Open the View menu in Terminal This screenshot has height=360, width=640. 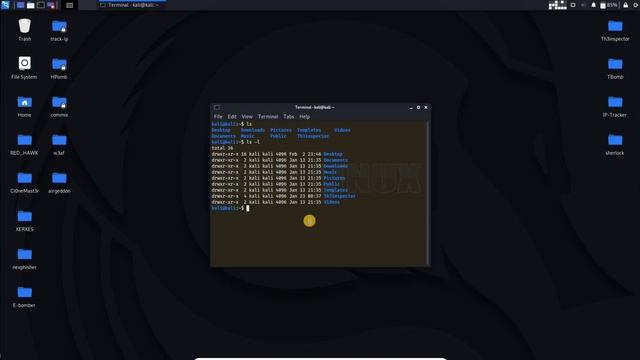247,117
